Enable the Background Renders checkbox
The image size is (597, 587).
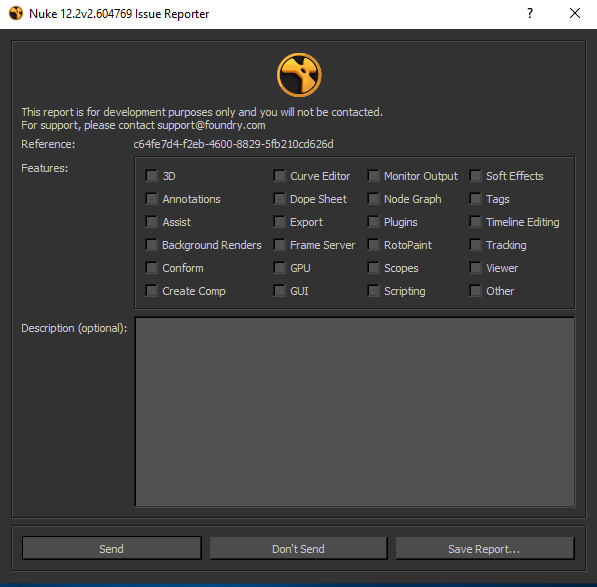click(x=152, y=245)
